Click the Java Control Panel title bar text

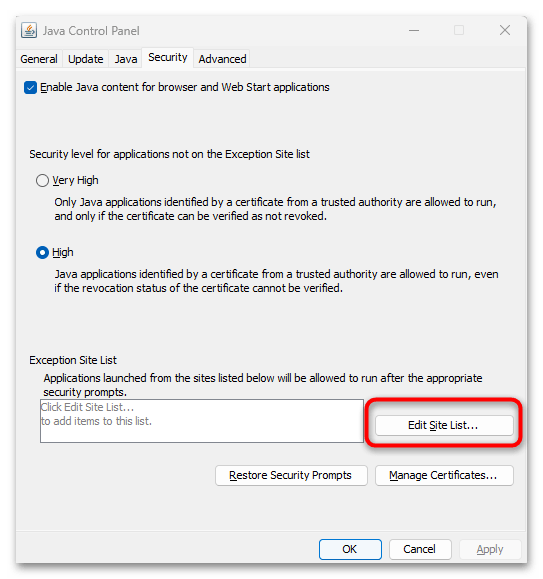click(x=91, y=31)
